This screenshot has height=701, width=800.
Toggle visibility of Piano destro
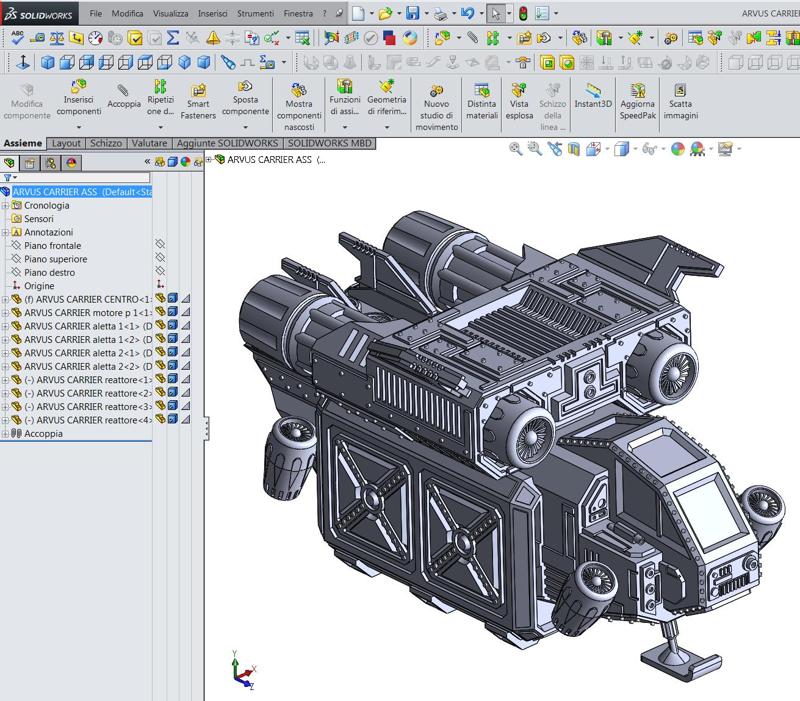(x=159, y=271)
